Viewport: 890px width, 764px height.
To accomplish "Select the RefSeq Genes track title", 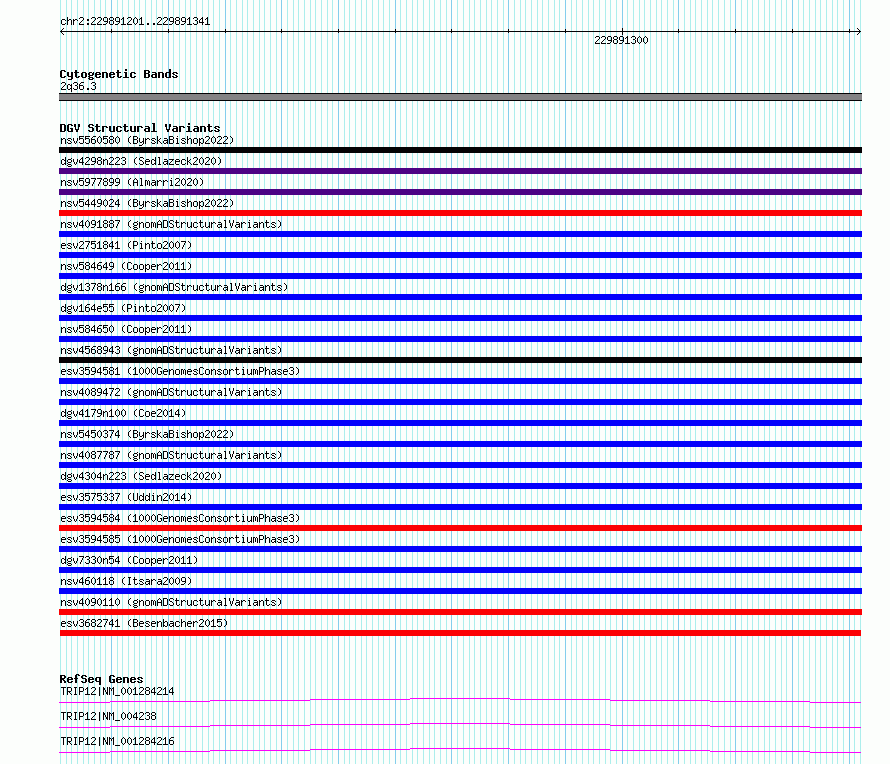I will pos(101,679).
